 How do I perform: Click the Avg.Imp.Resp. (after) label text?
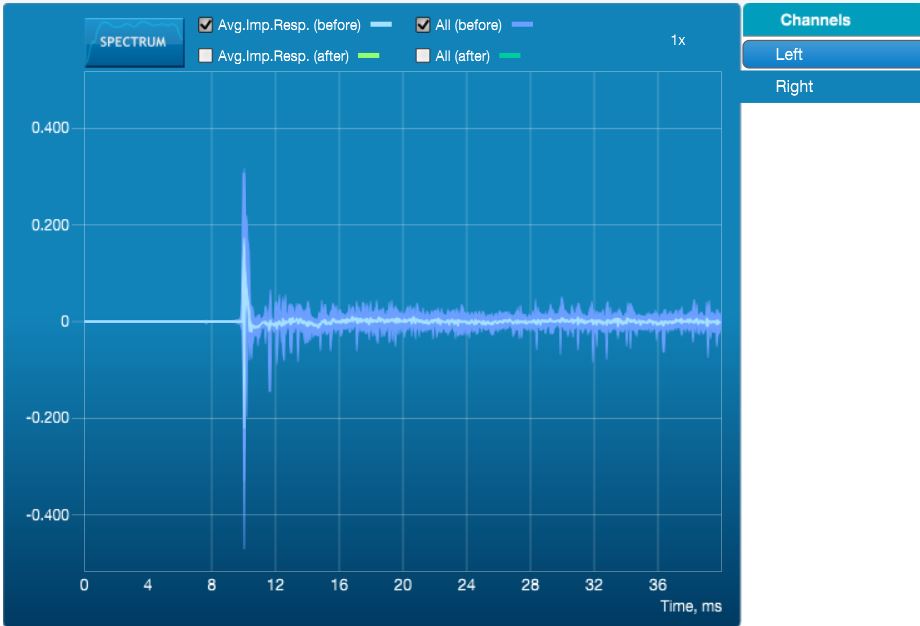(283, 56)
